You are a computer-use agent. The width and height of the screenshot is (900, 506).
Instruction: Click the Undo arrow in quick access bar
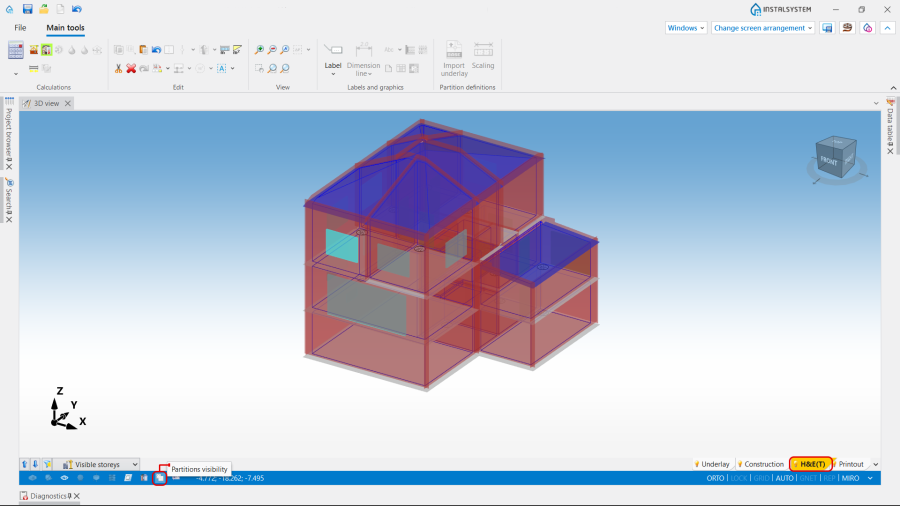[77, 9]
